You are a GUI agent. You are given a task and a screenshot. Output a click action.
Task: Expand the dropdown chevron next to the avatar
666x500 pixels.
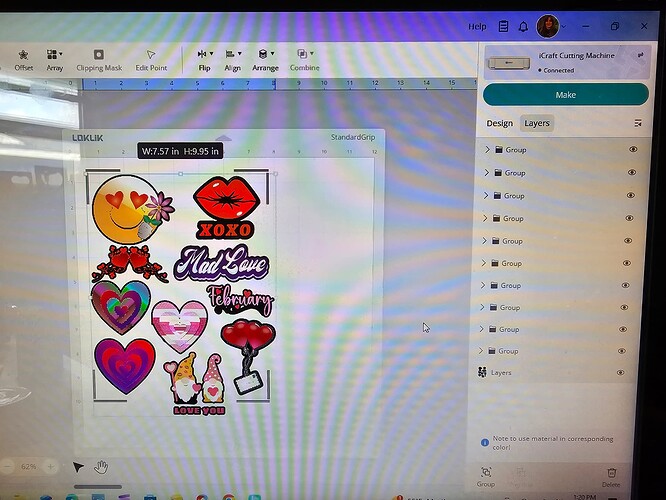(564, 26)
